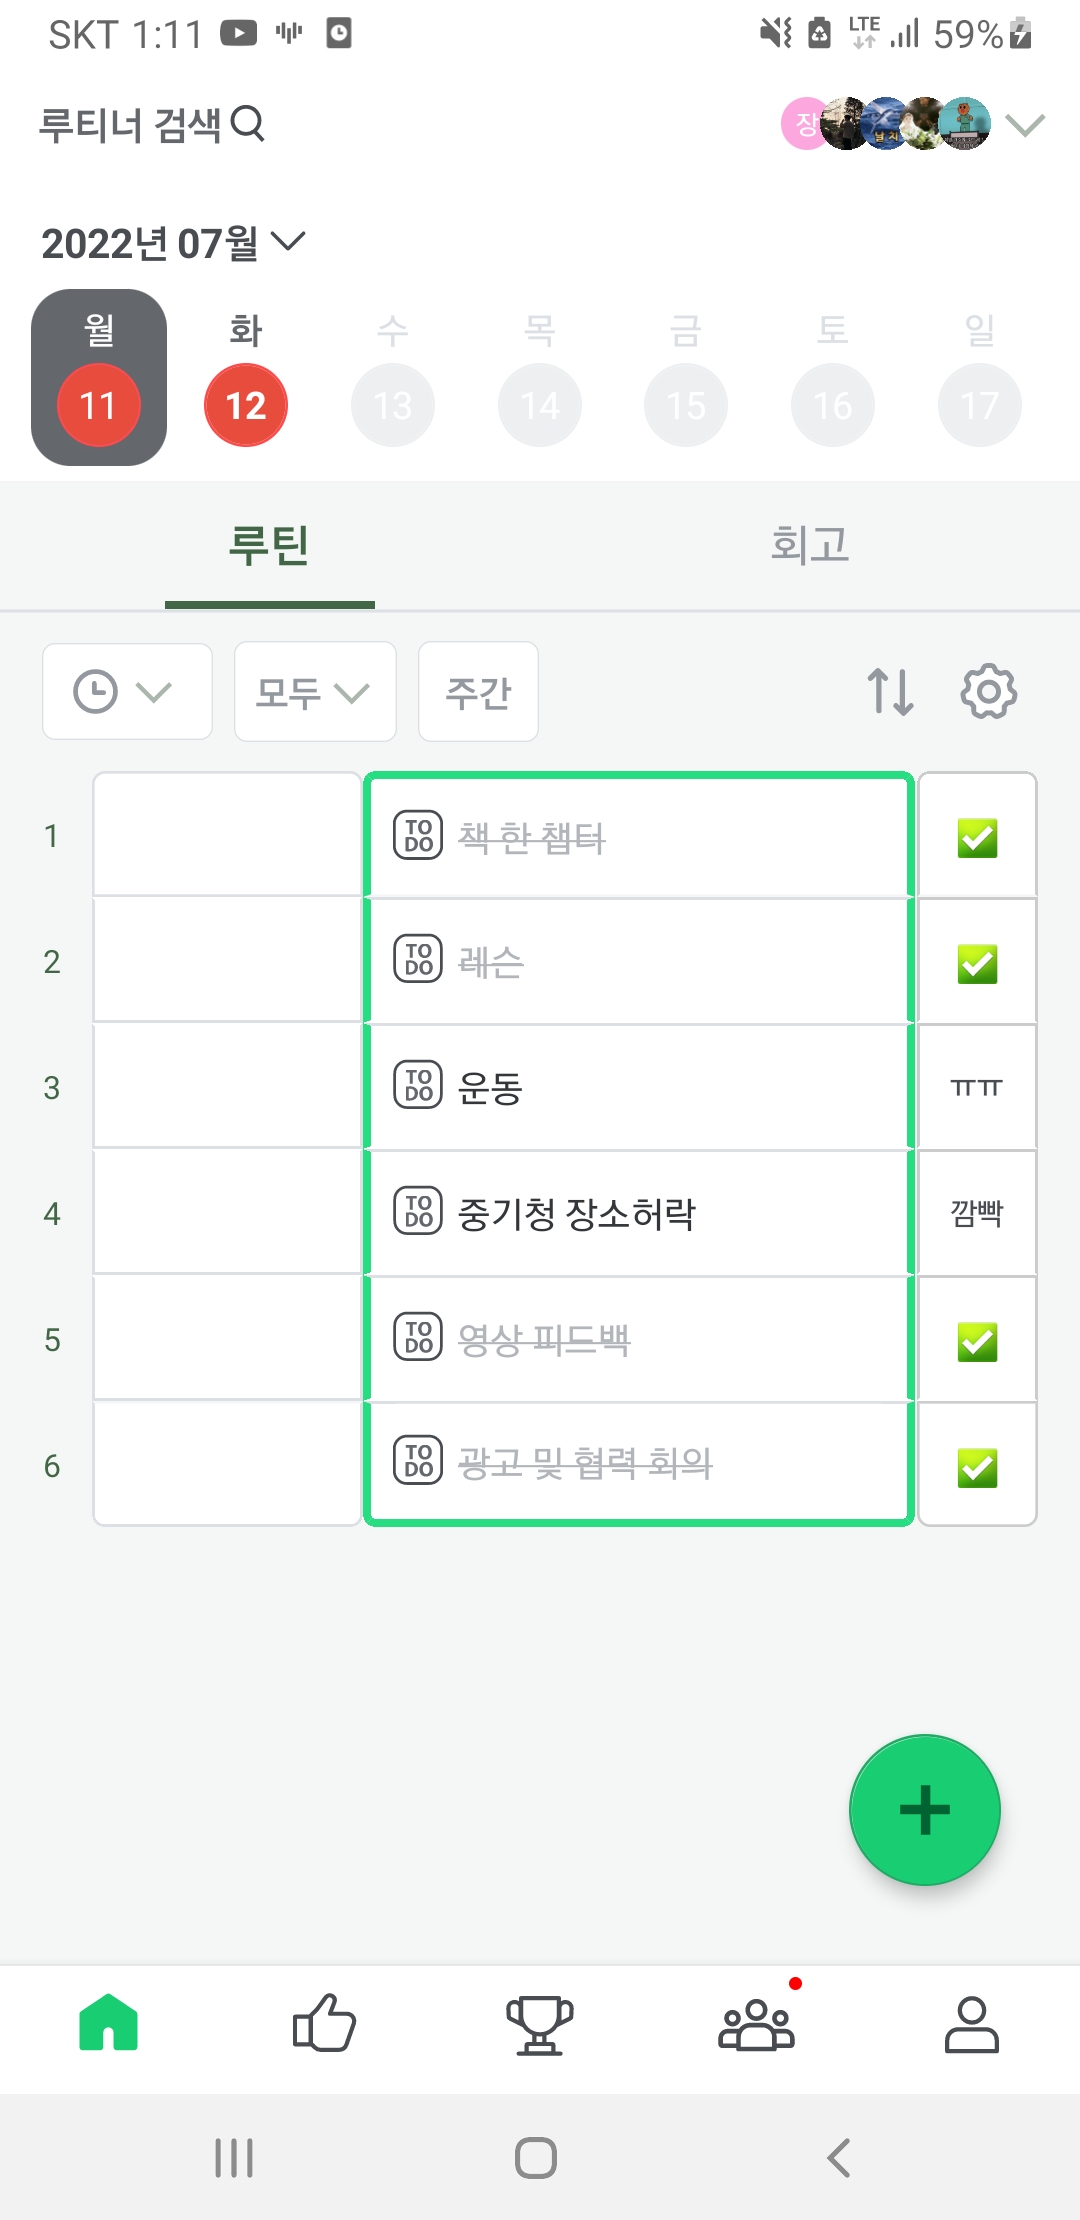Uncheck the 영상 피드백 checkbox
Screen dimensions: 1080x2220
[x=977, y=1342]
